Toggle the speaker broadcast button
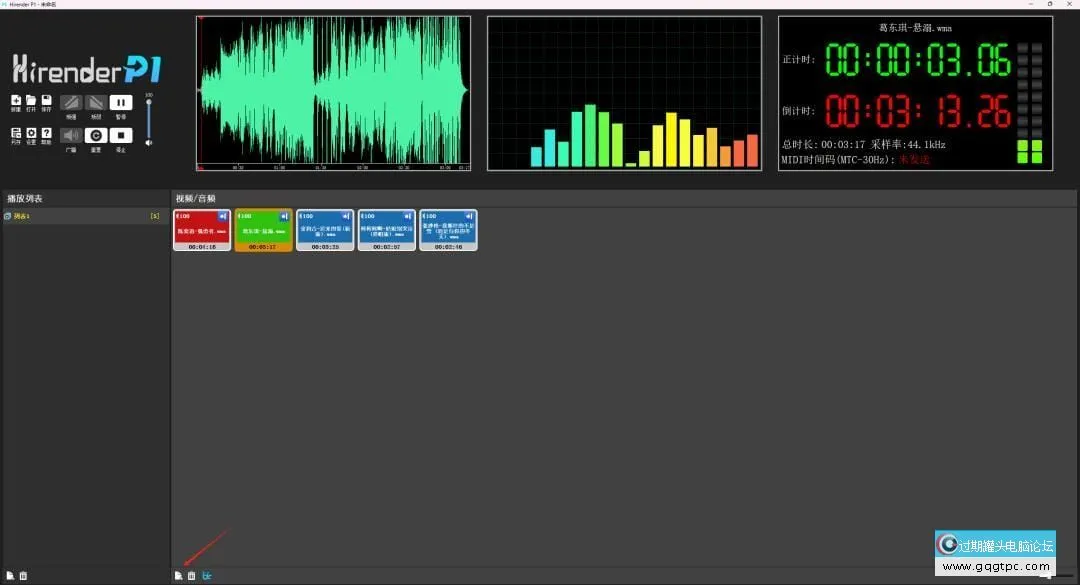Screen dimensions: 1080x585 (x=71, y=135)
